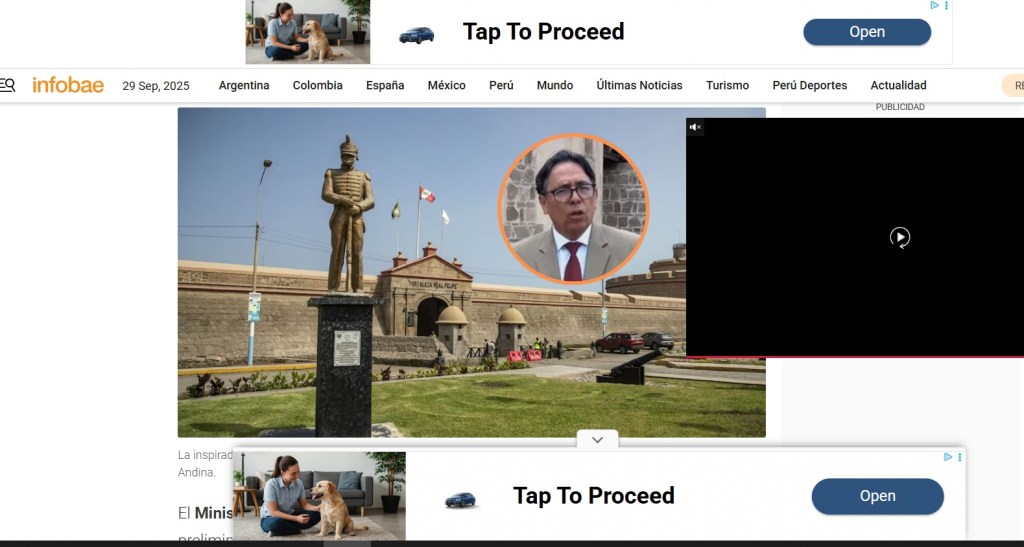Click the Real Felipe fortress article image
This screenshot has height=547, width=1024.
430,300
